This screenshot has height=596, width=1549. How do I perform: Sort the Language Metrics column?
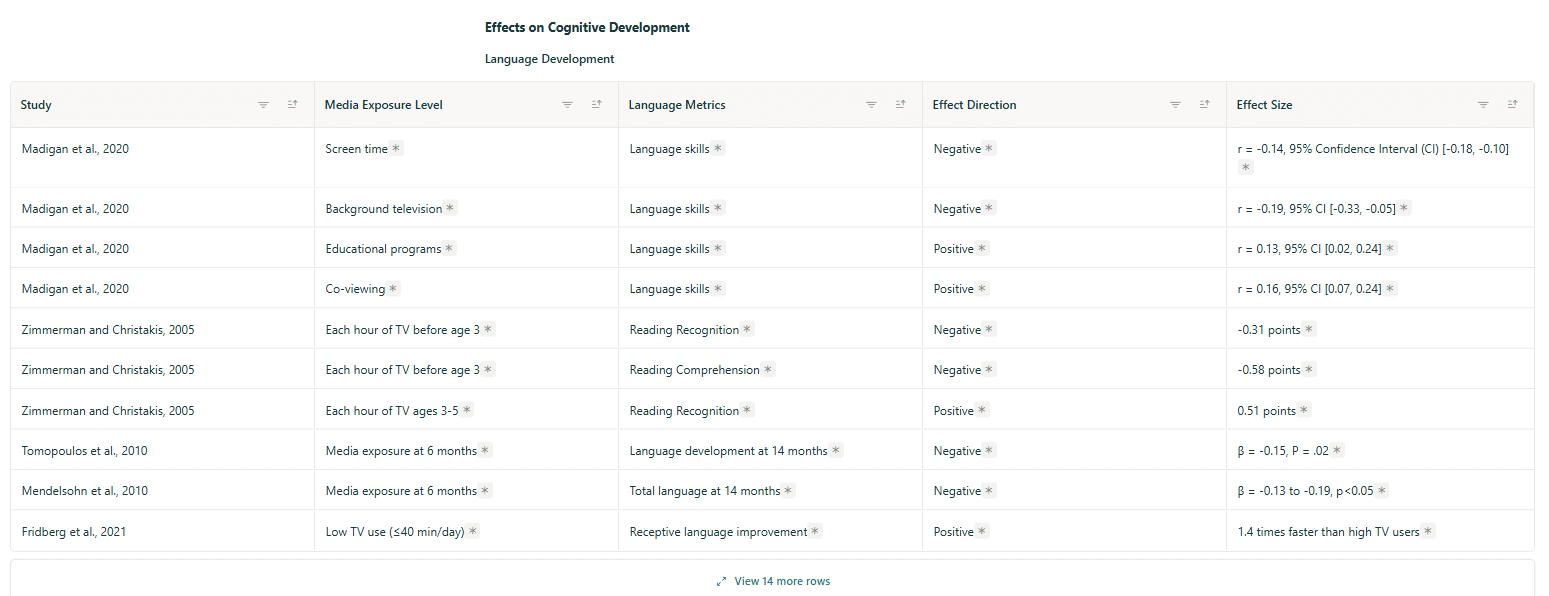900,105
